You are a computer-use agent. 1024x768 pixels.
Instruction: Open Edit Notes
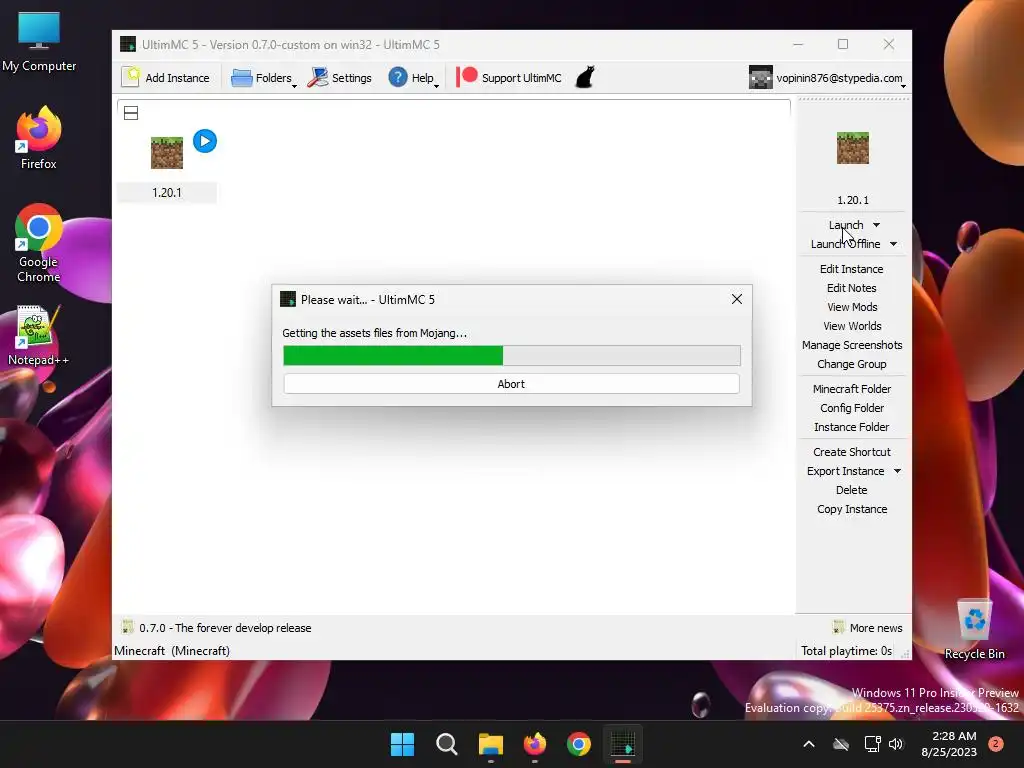[852, 288]
